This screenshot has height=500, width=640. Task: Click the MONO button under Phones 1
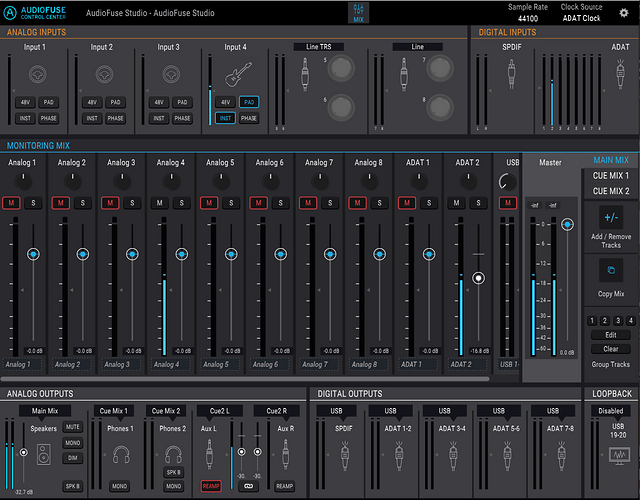click(x=120, y=486)
